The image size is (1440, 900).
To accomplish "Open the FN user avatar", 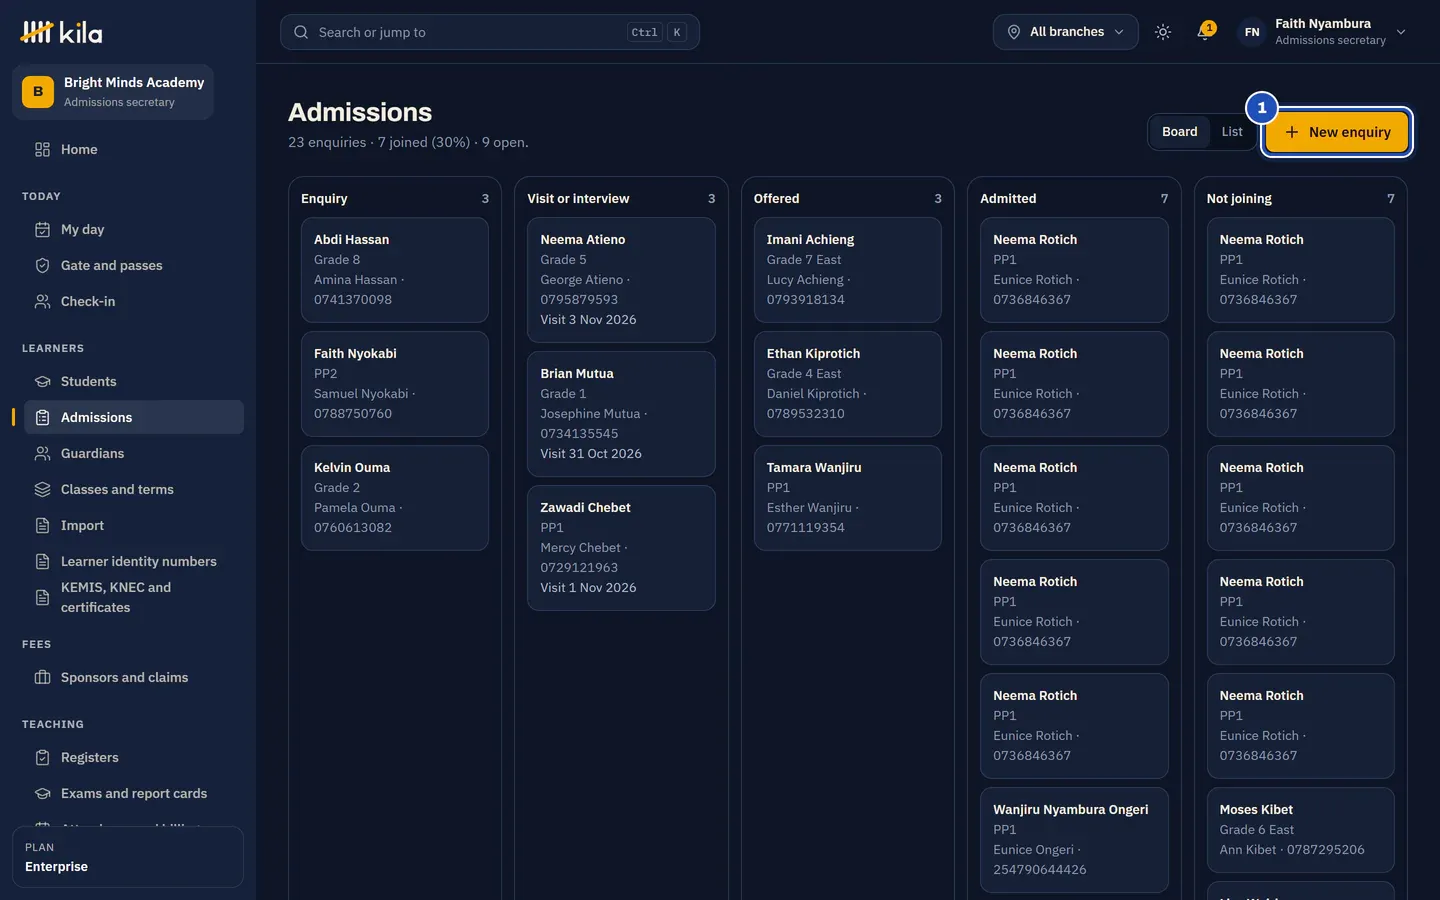I will point(1252,32).
